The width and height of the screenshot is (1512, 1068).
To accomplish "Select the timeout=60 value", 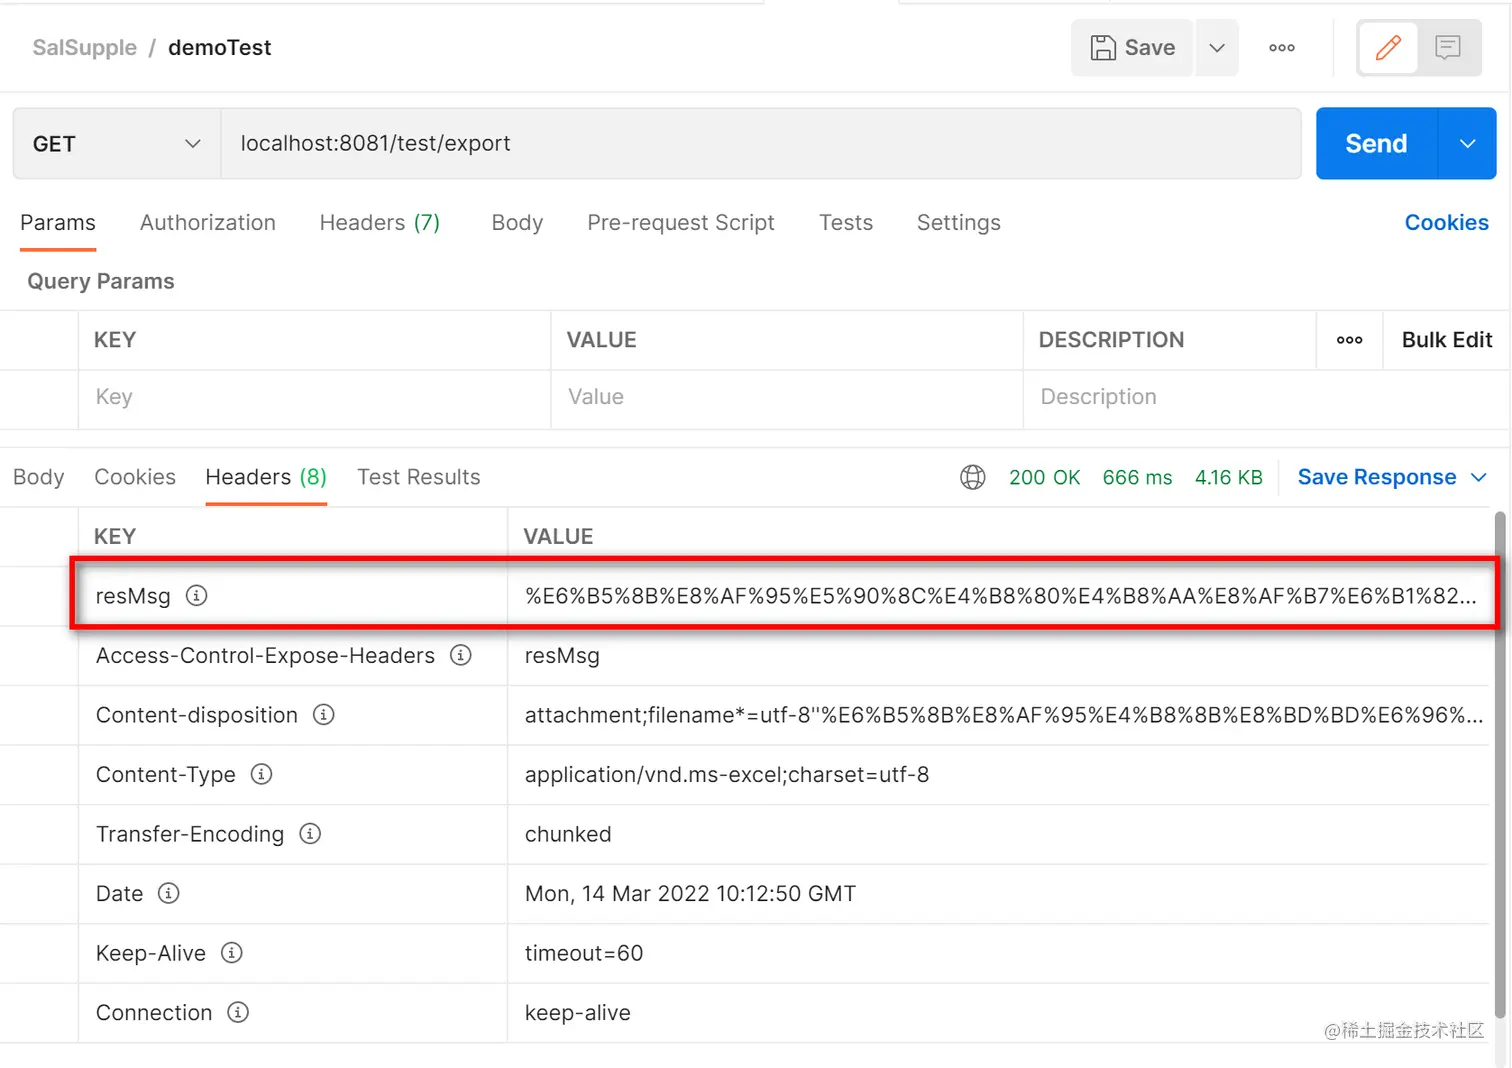I will click(584, 953).
